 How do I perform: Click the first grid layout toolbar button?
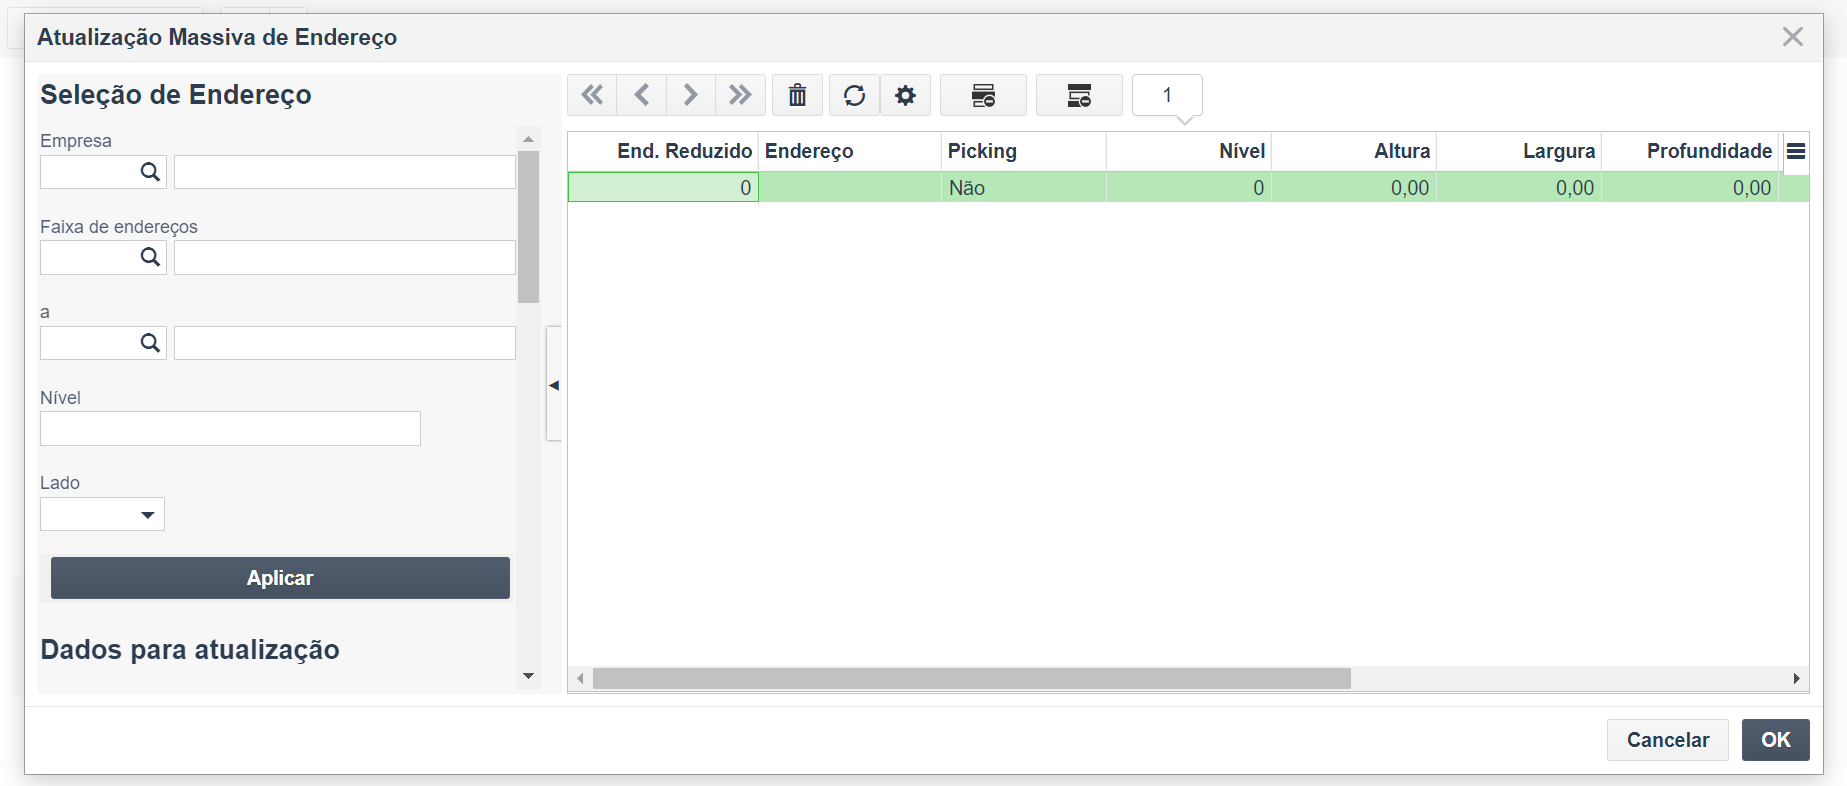pos(983,95)
